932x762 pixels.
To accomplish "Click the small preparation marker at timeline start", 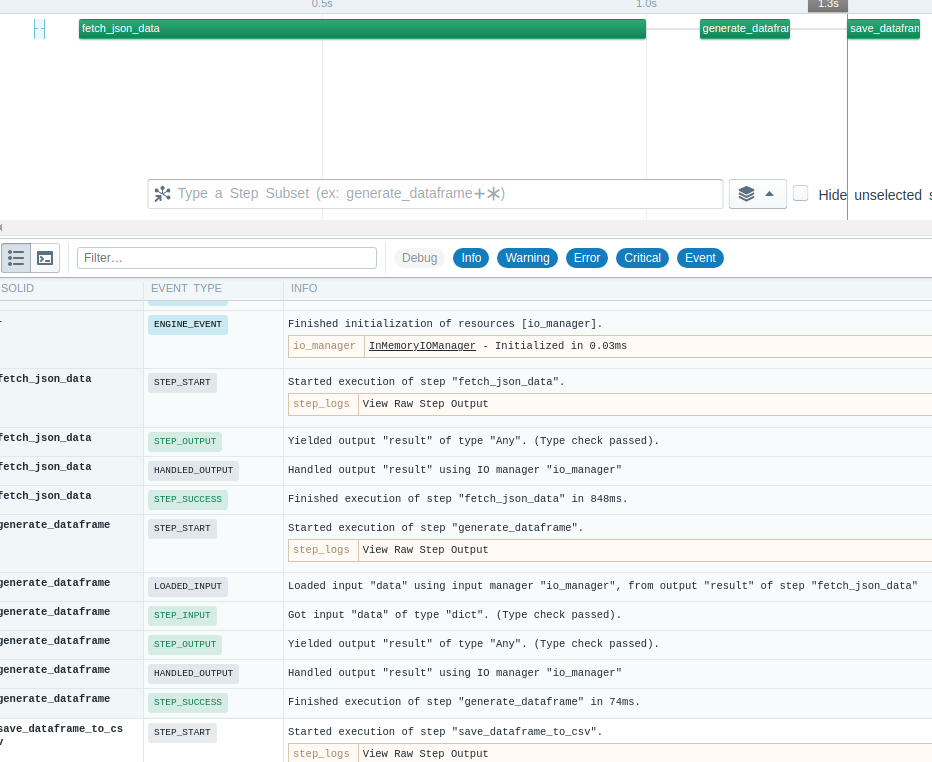I will click(39, 29).
